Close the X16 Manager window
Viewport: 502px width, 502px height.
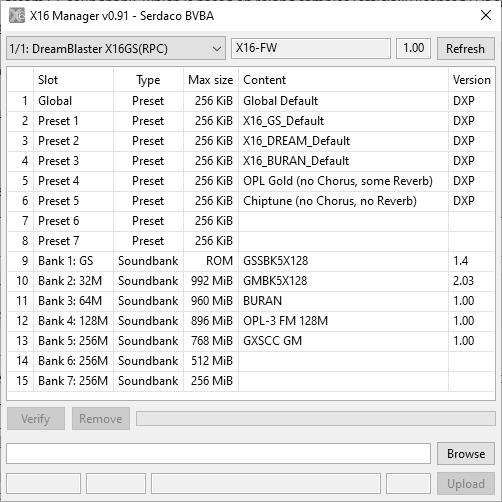point(486,15)
